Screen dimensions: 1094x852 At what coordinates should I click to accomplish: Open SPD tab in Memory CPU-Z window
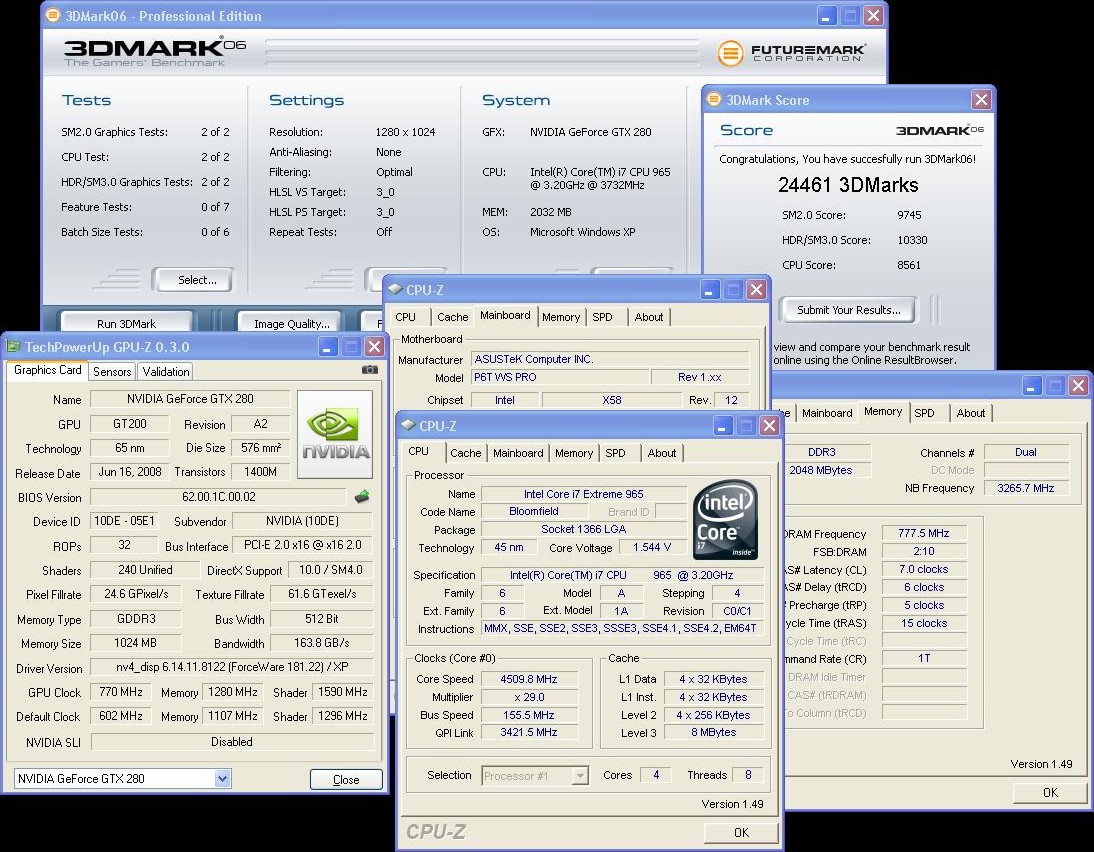[x=924, y=412]
